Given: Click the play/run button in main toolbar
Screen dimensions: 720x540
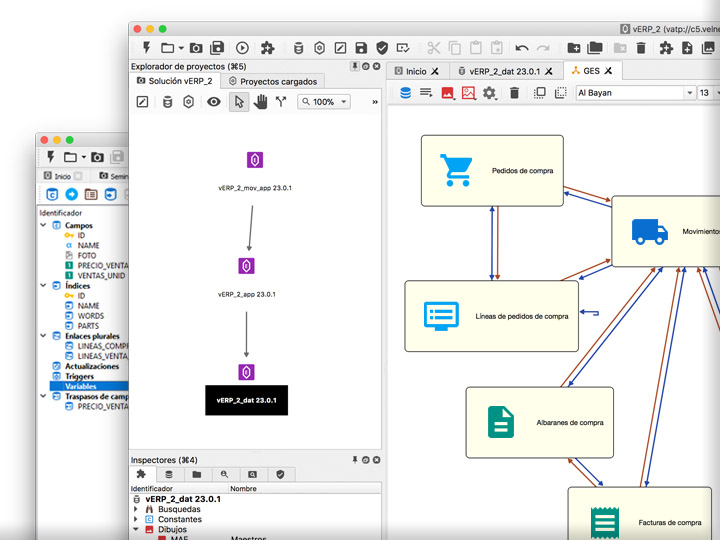Looking at the screenshot, I should 242,48.
